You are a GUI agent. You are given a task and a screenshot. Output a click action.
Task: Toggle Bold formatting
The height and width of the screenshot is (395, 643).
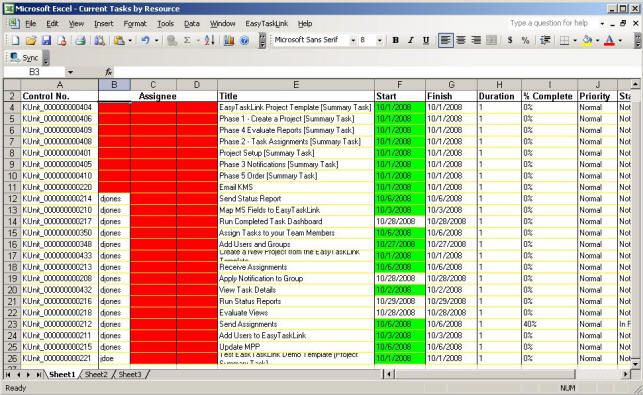[395, 40]
